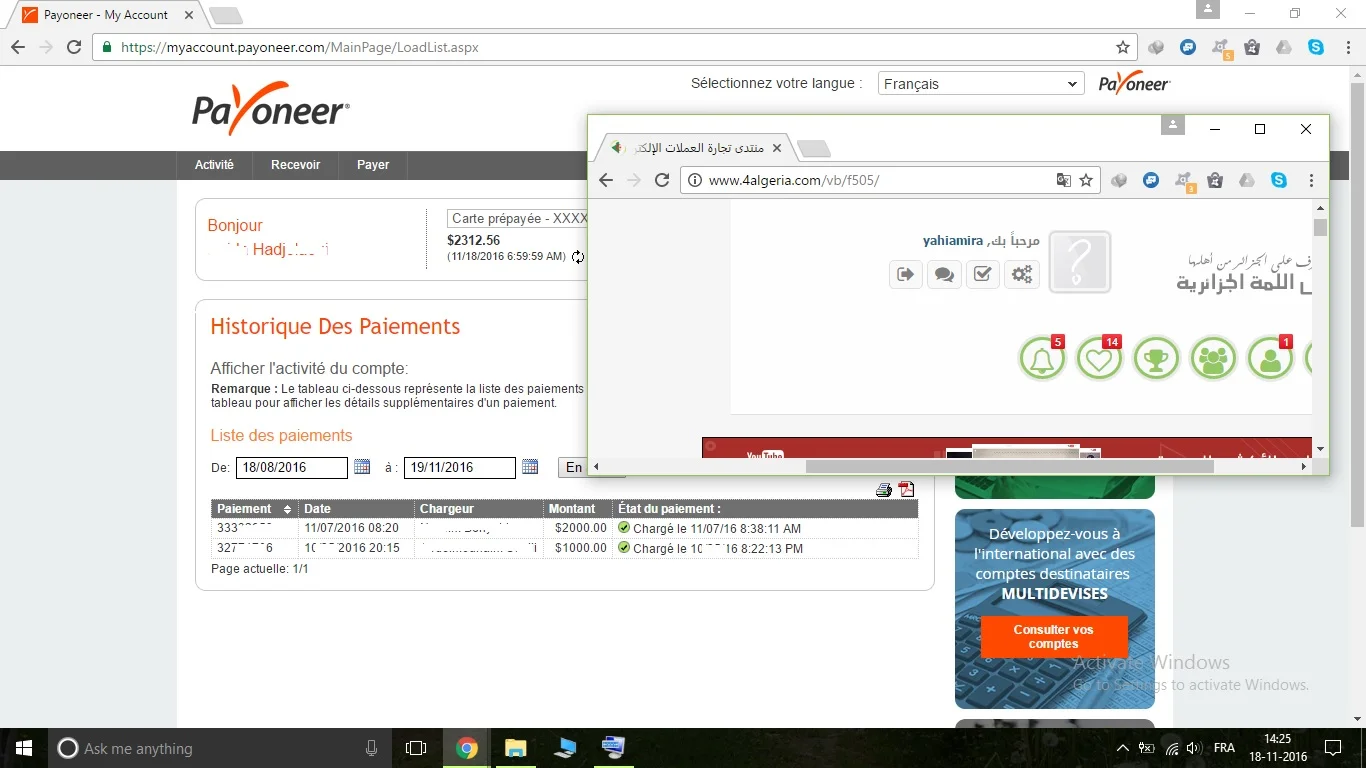
Task: Click the print icon above payments table
Action: 883,490
